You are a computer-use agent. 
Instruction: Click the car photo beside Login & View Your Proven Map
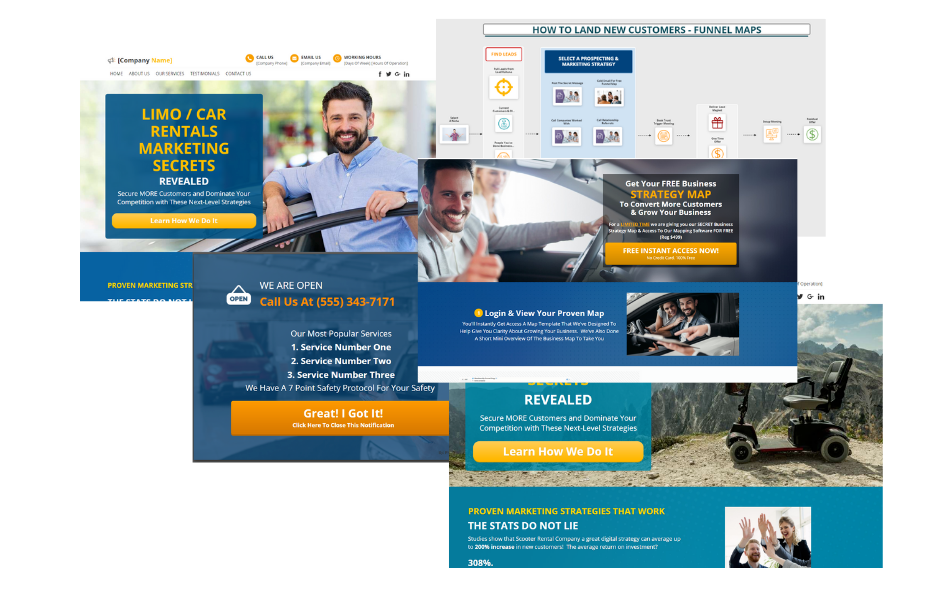tap(683, 324)
